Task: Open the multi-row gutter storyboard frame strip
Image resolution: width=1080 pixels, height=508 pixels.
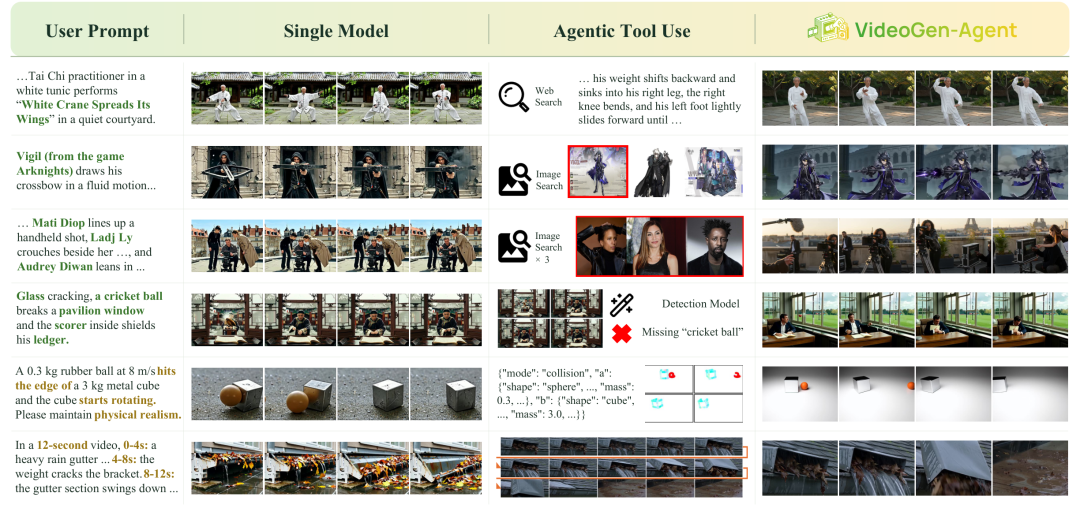Action: point(622,467)
